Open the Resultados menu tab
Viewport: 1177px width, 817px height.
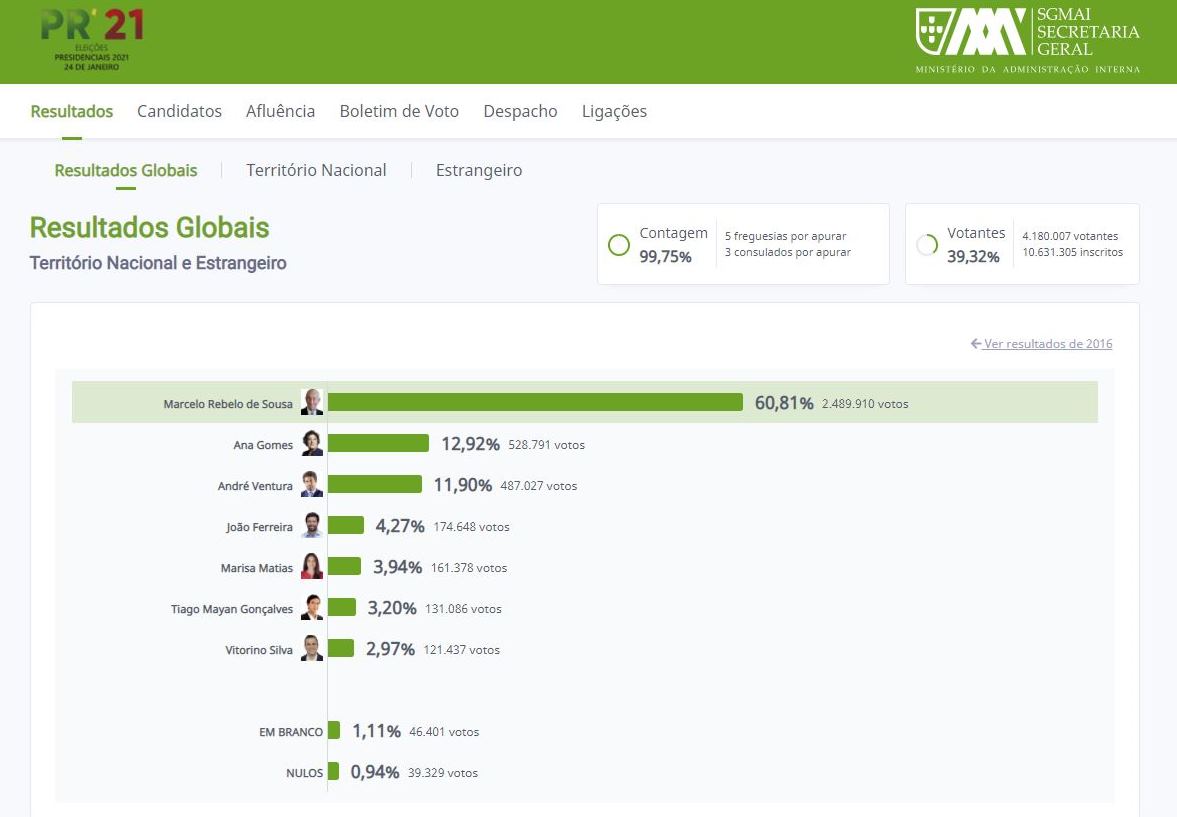tap(72, 111)
